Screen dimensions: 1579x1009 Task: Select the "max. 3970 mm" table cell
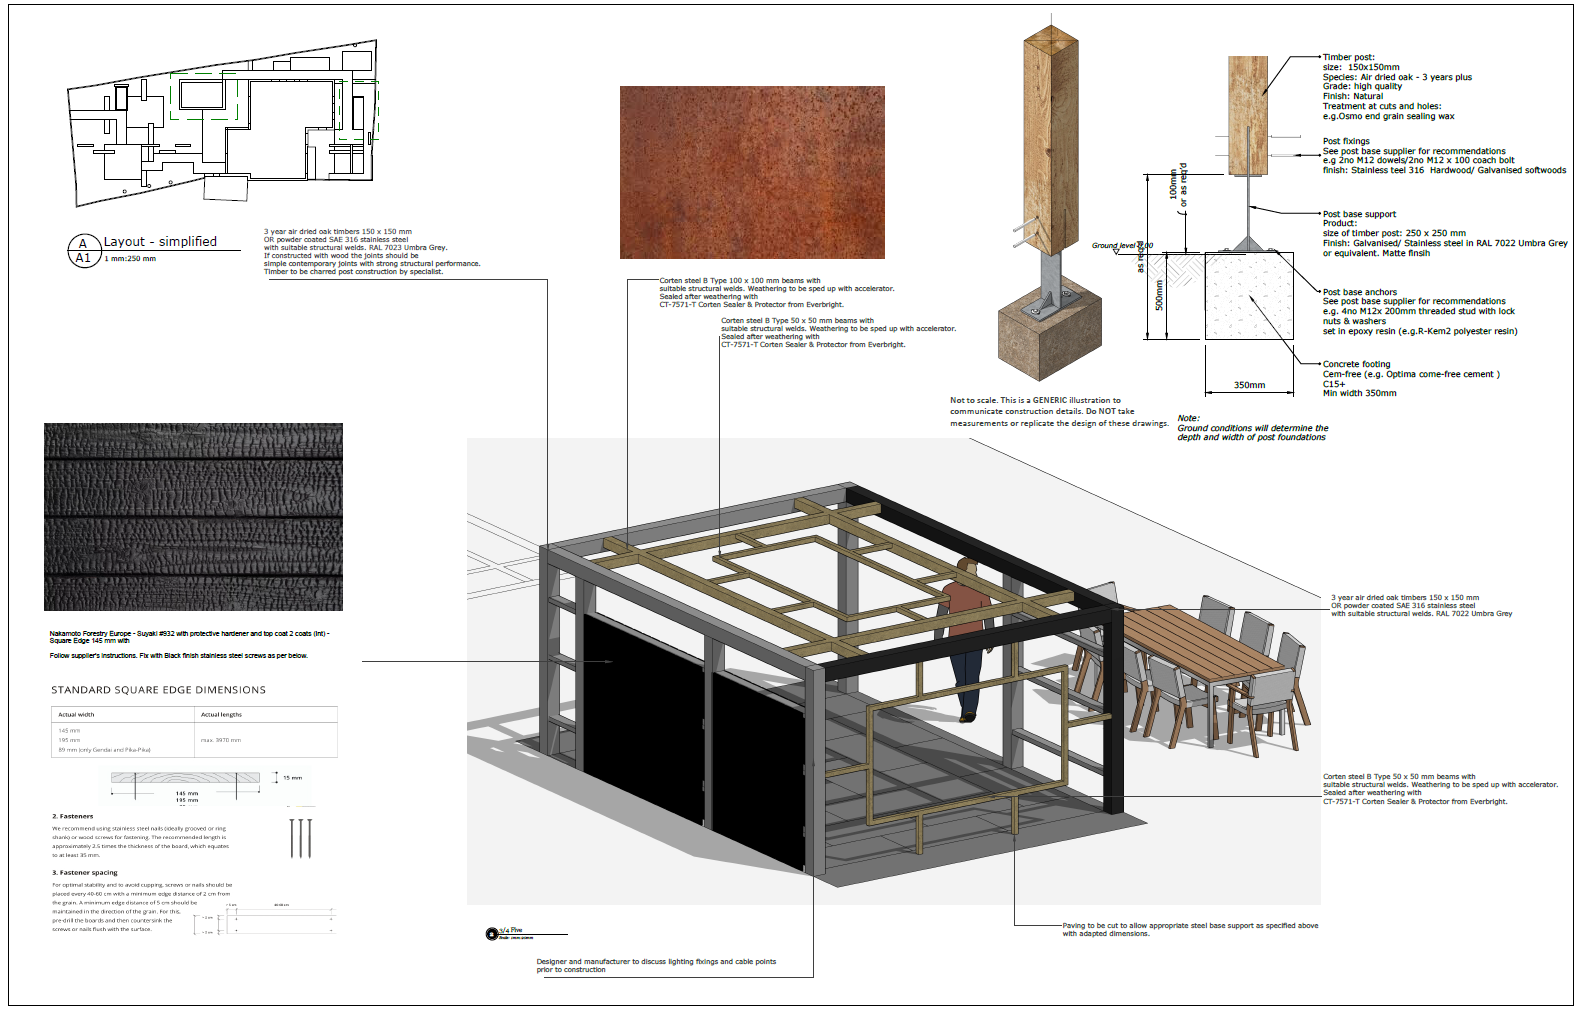(221, 740)
